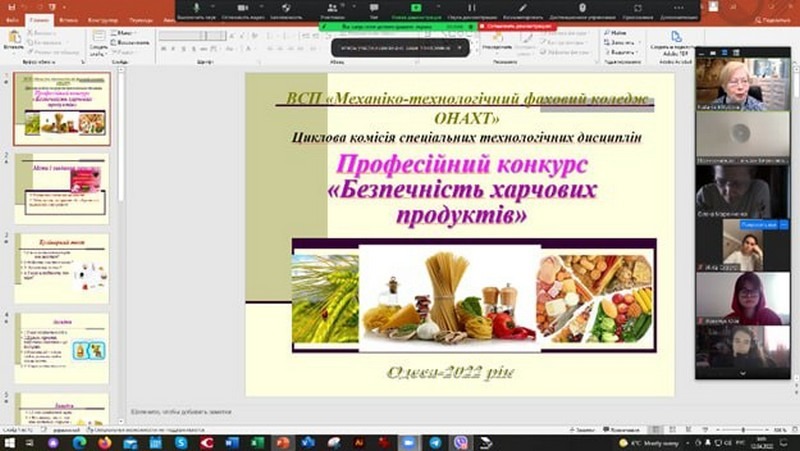
Task: Open Telegram from the taskbar
Action: [435, 443]
